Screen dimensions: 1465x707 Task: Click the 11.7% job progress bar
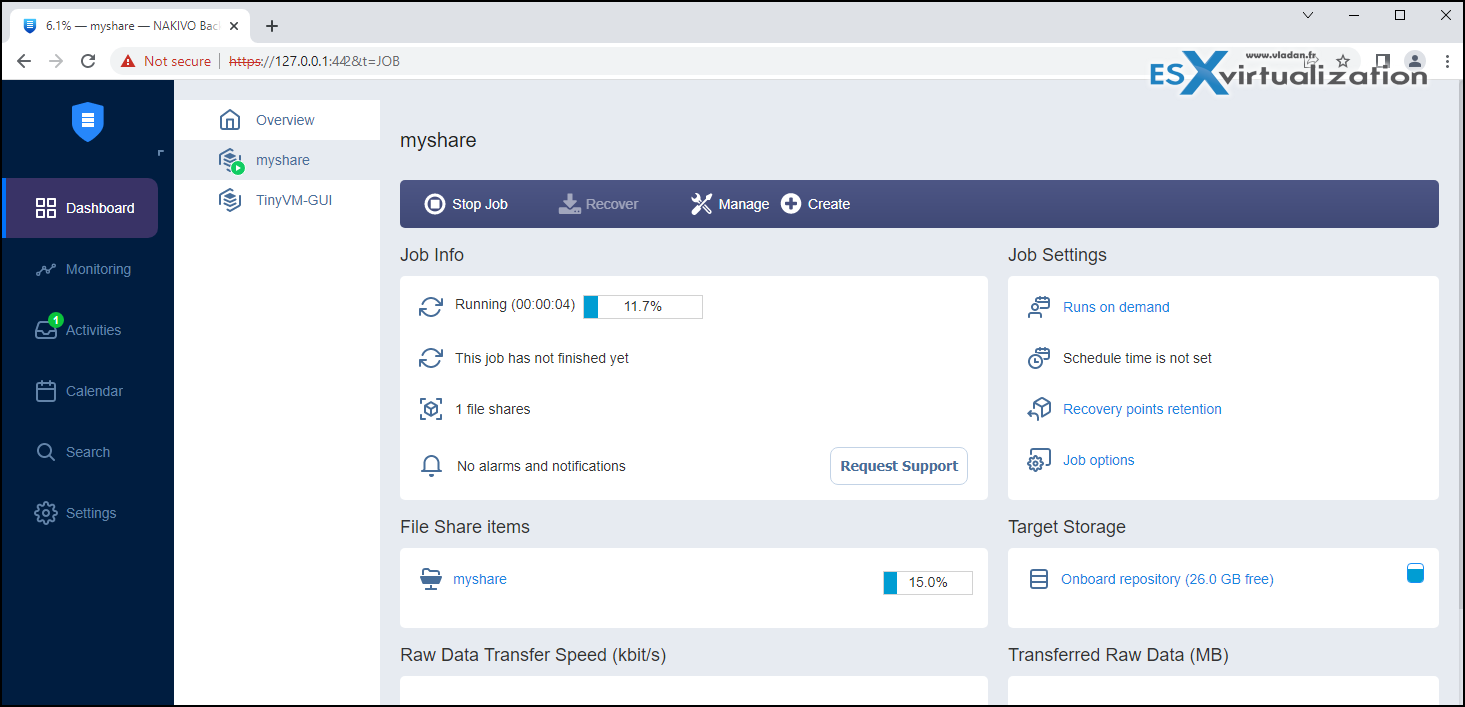coord(643,307)
